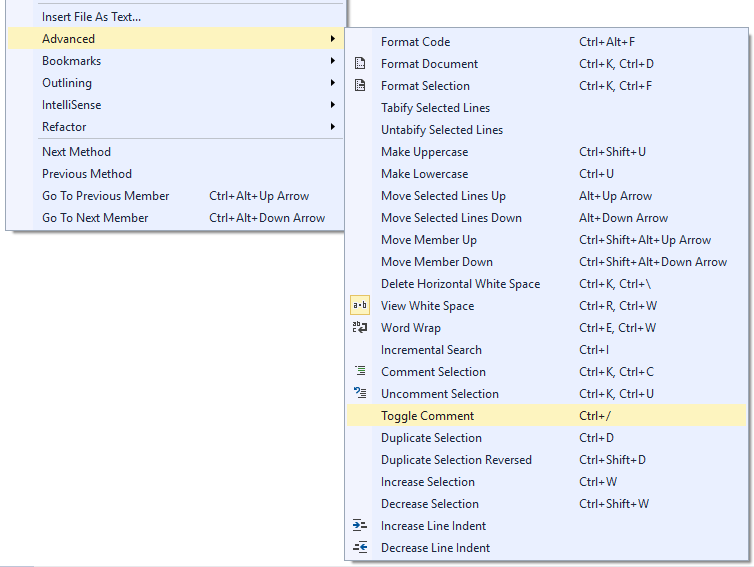Open the Advanced menu entry
This screenshot has width=754, height=567.
point(176,38)
